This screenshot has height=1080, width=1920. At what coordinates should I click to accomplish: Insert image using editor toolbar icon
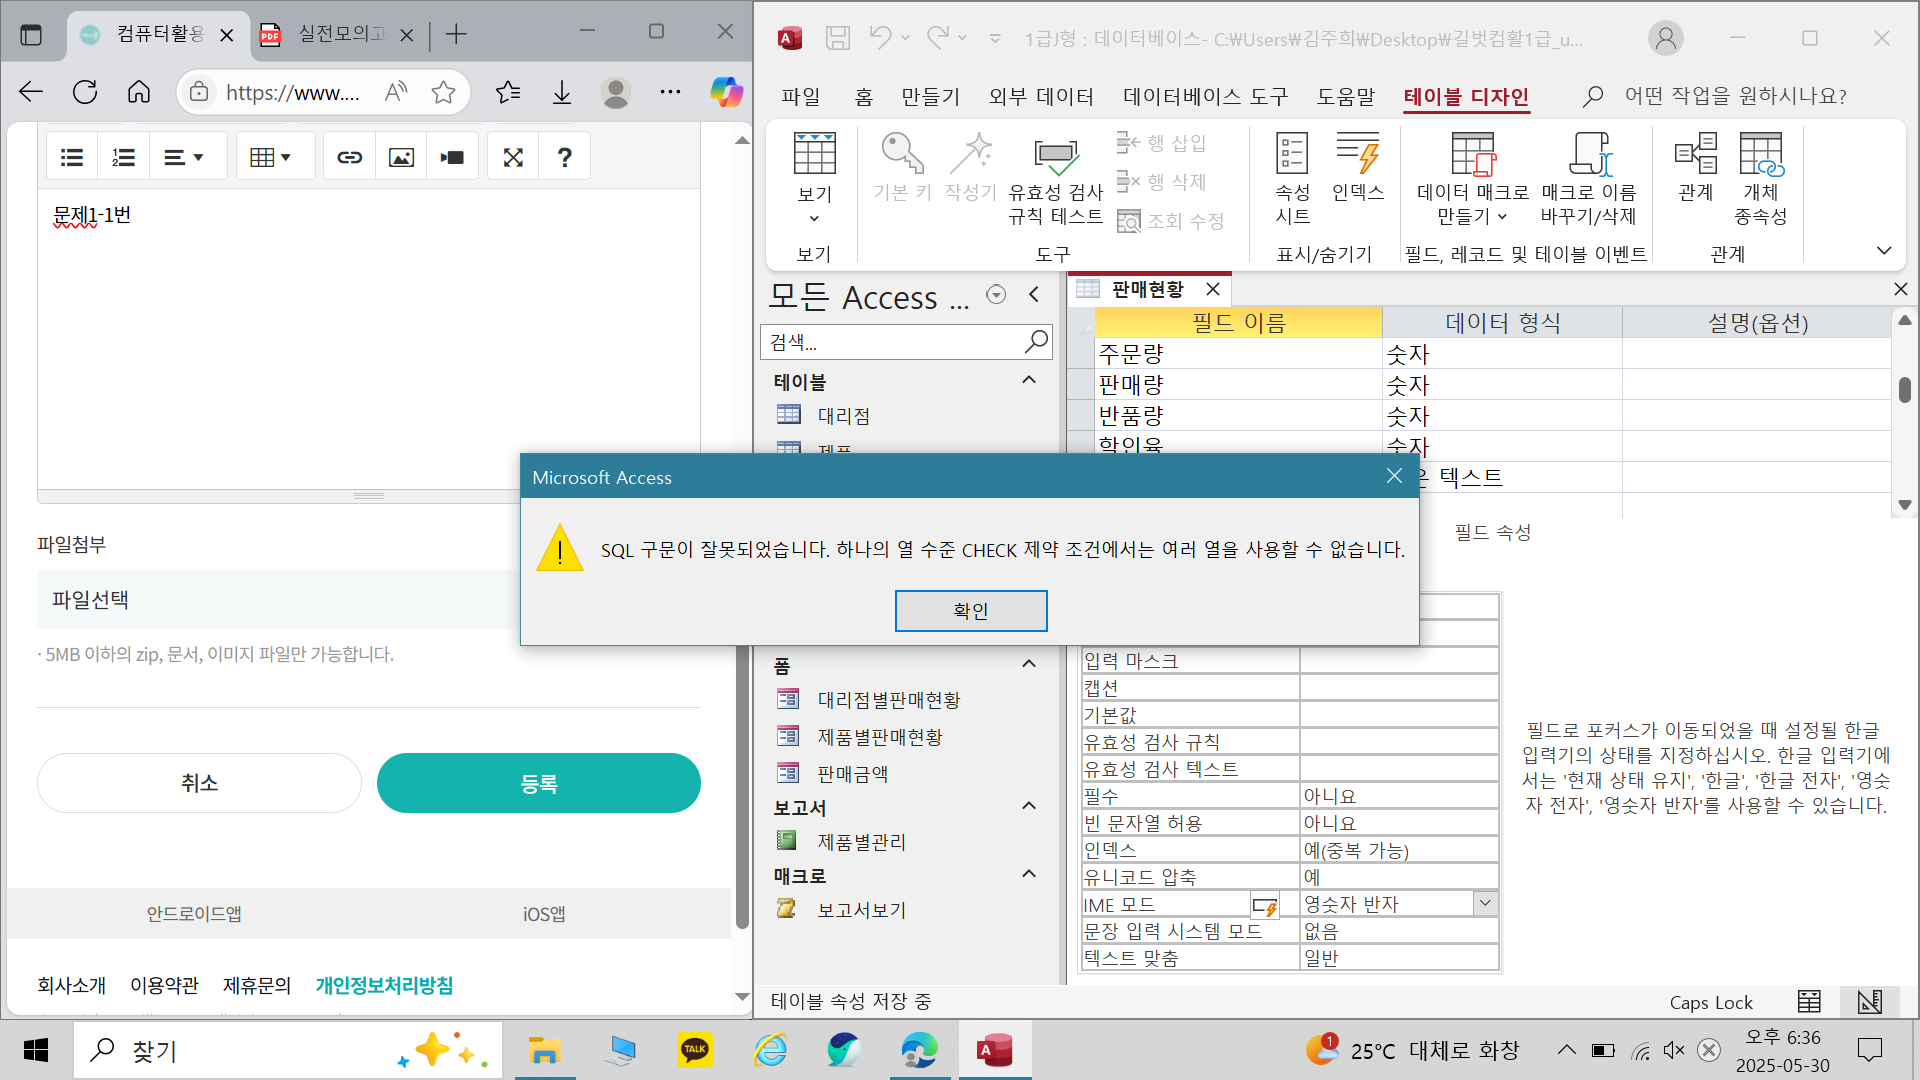(401, 157)
